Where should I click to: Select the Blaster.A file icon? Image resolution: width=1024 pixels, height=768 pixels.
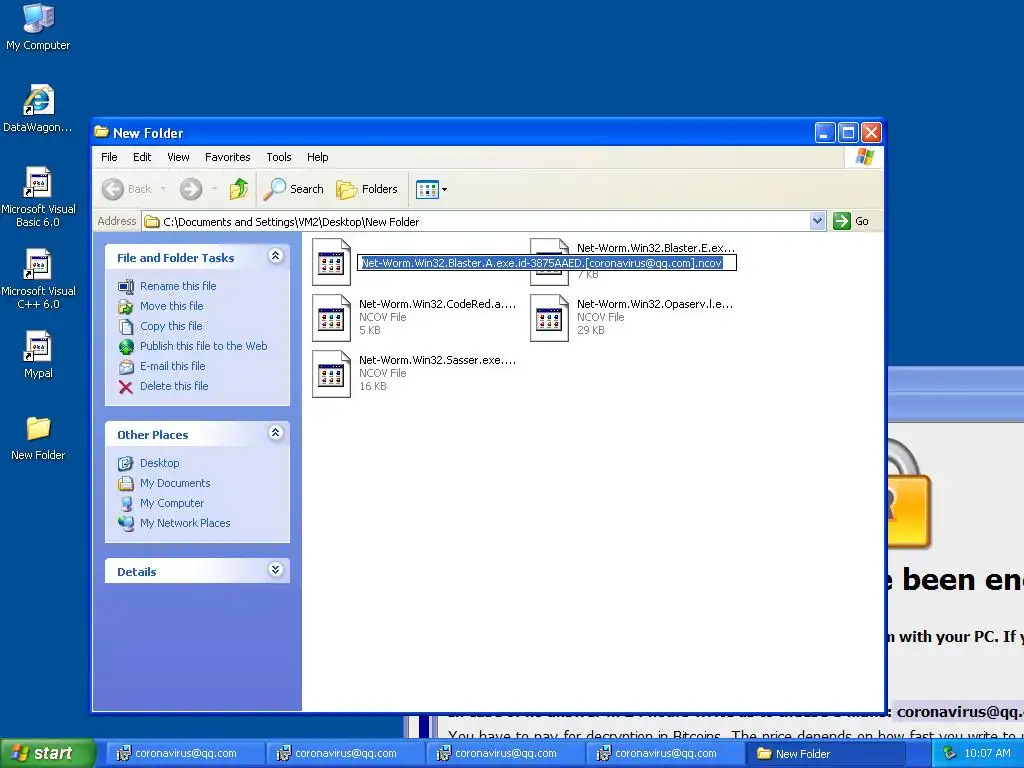pos(331,262)
